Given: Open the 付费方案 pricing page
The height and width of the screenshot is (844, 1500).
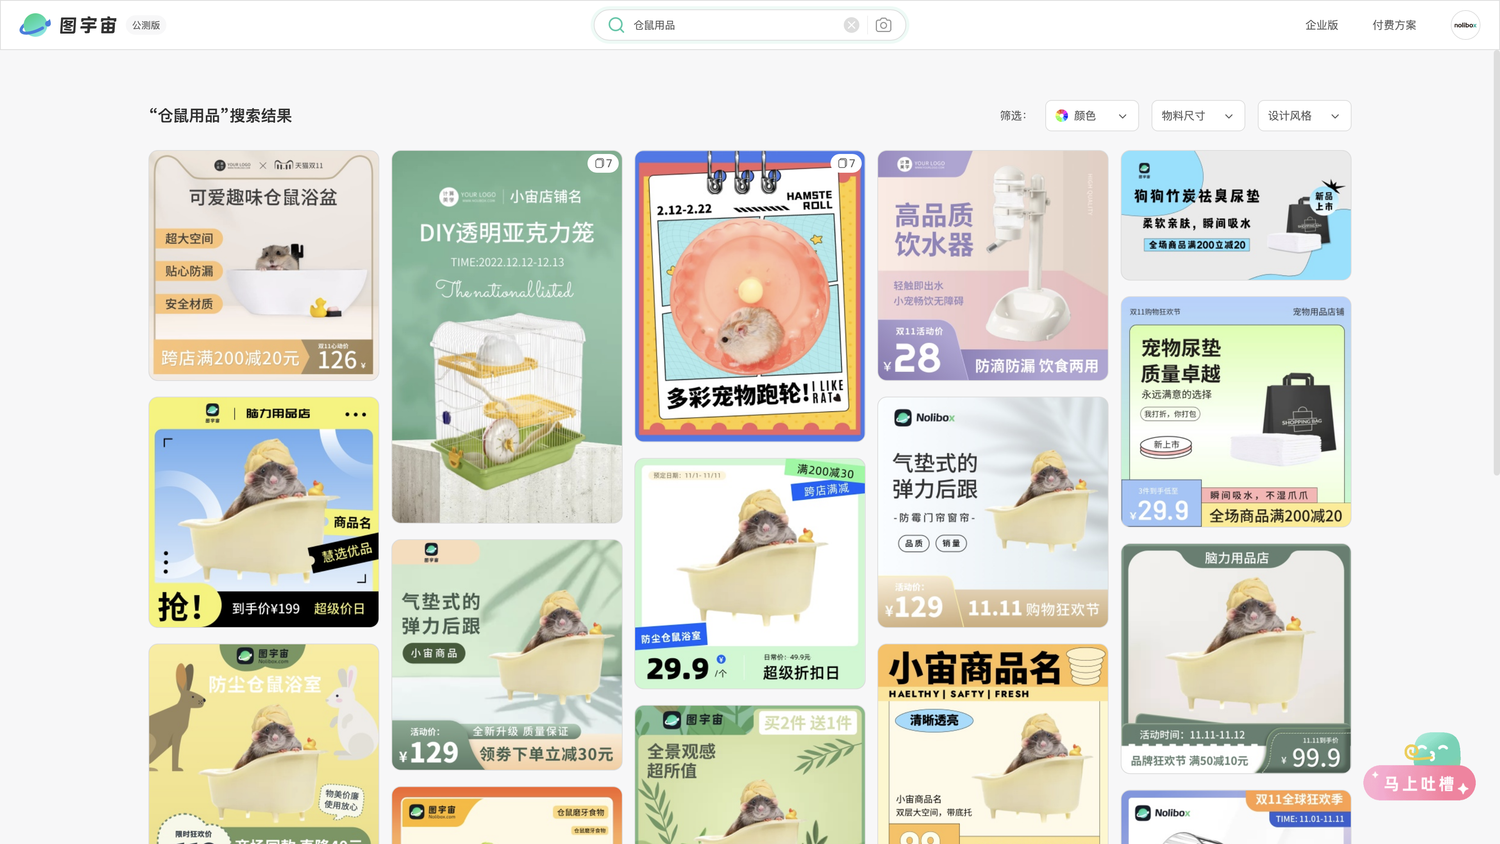Looking at the screenshot, I should (1394, 25).
